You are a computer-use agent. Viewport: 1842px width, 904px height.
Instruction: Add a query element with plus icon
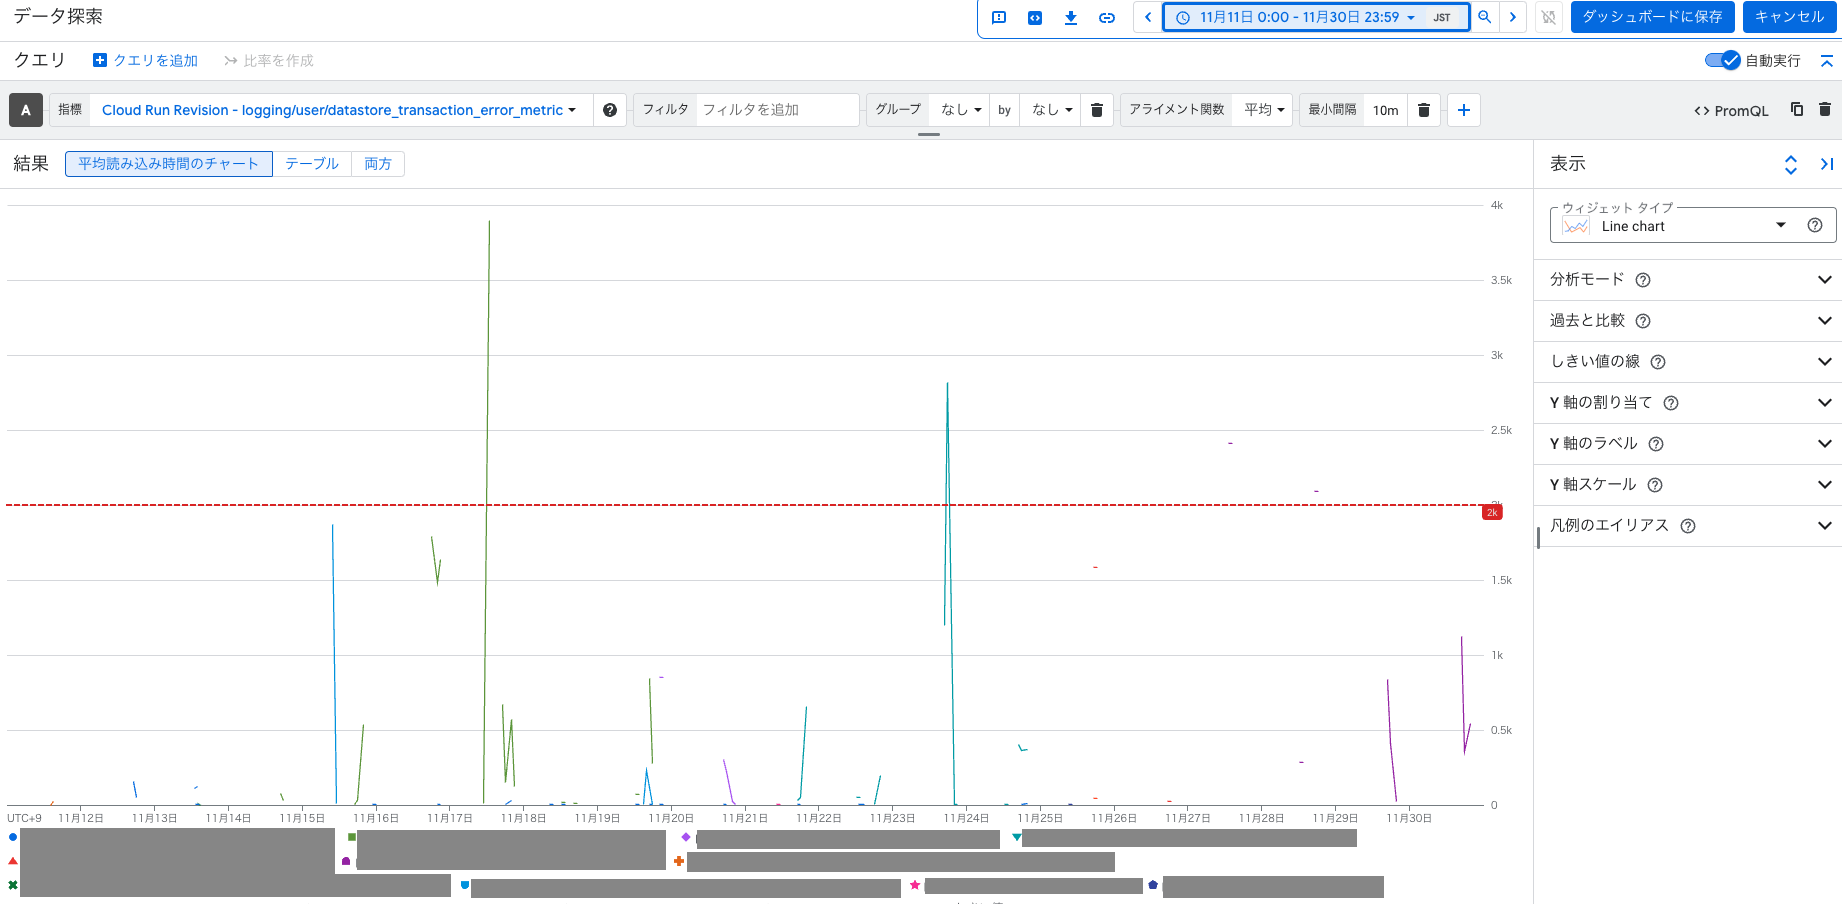[x=1464, y=110]
